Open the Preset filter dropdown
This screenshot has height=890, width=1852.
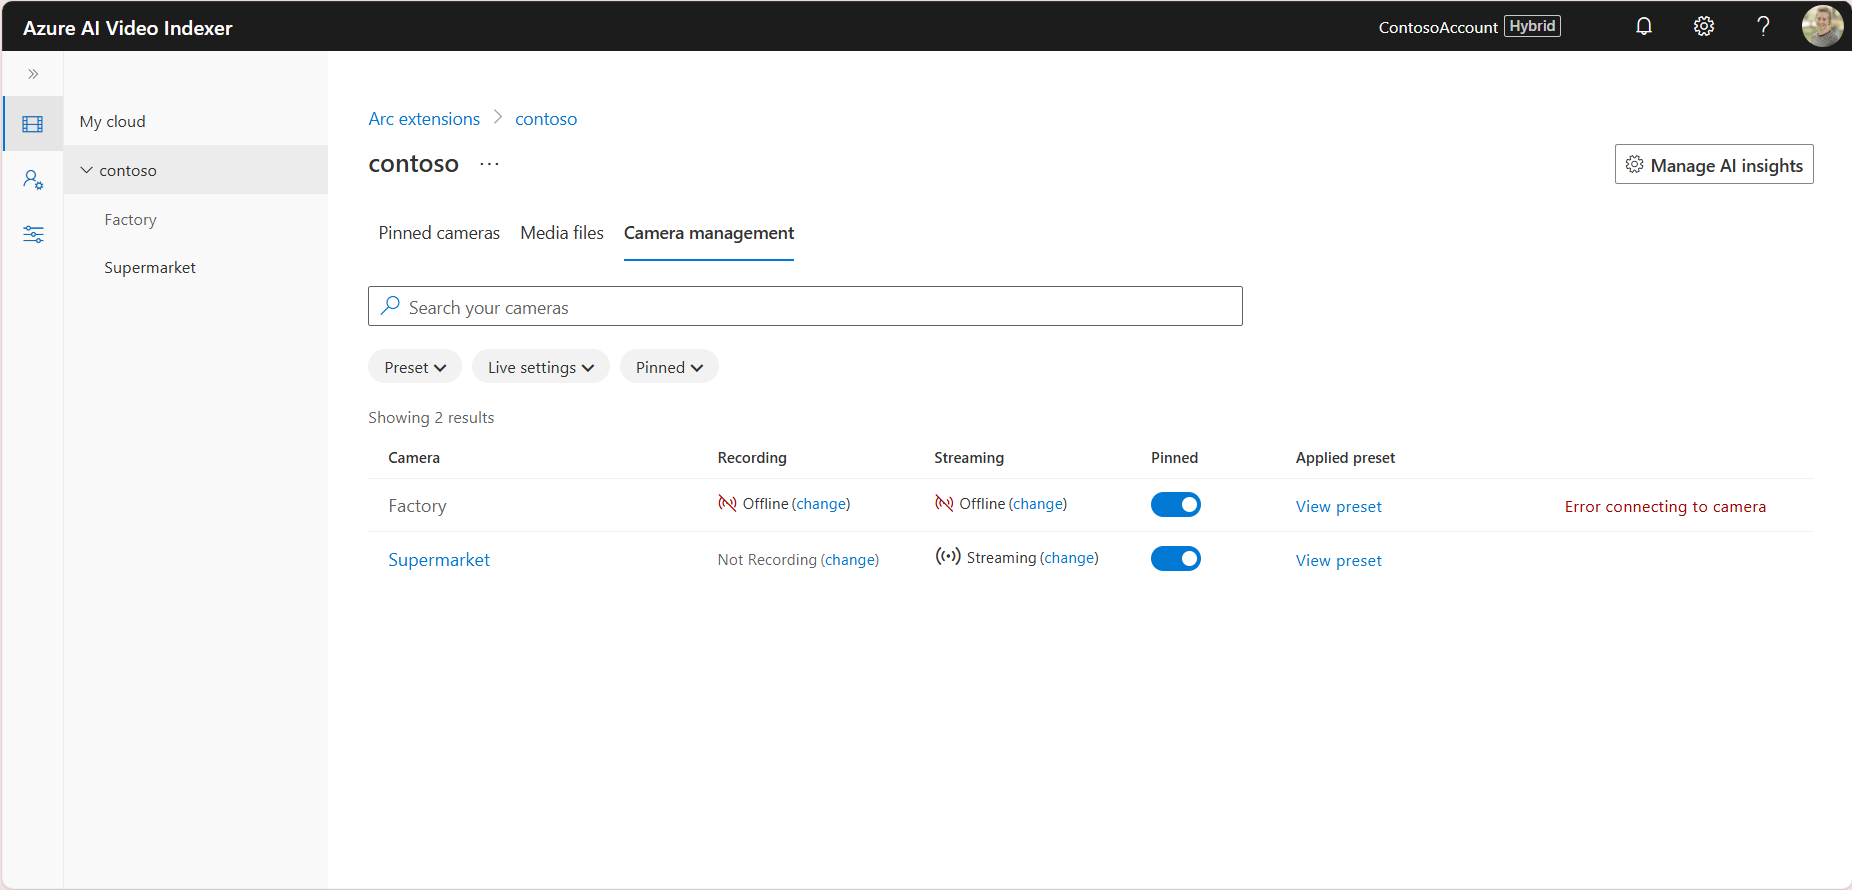(415, 367)
